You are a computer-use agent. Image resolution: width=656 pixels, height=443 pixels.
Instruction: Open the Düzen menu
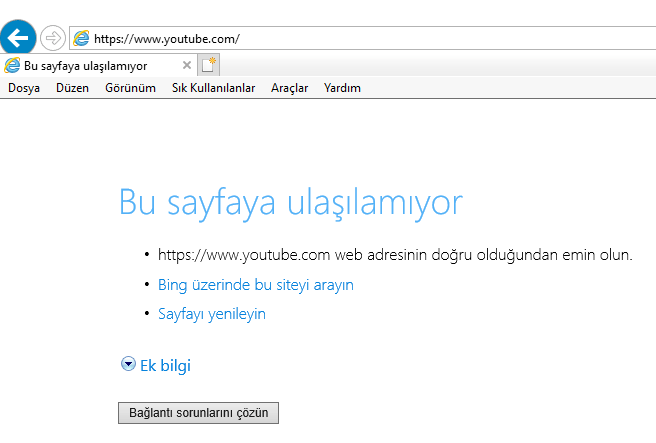tap(72, 88)
